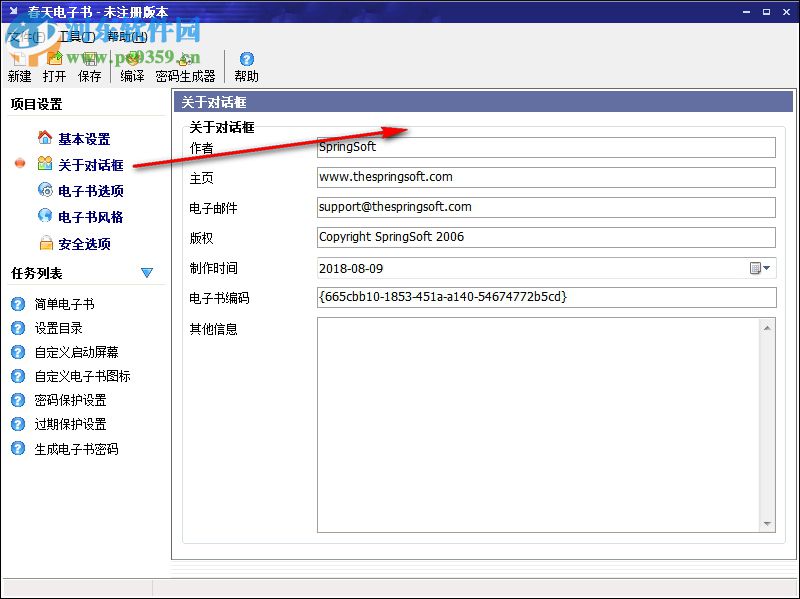The image size is (800, 599).
Task: Open the 设置目录 task link
Action: click(58, 328)
